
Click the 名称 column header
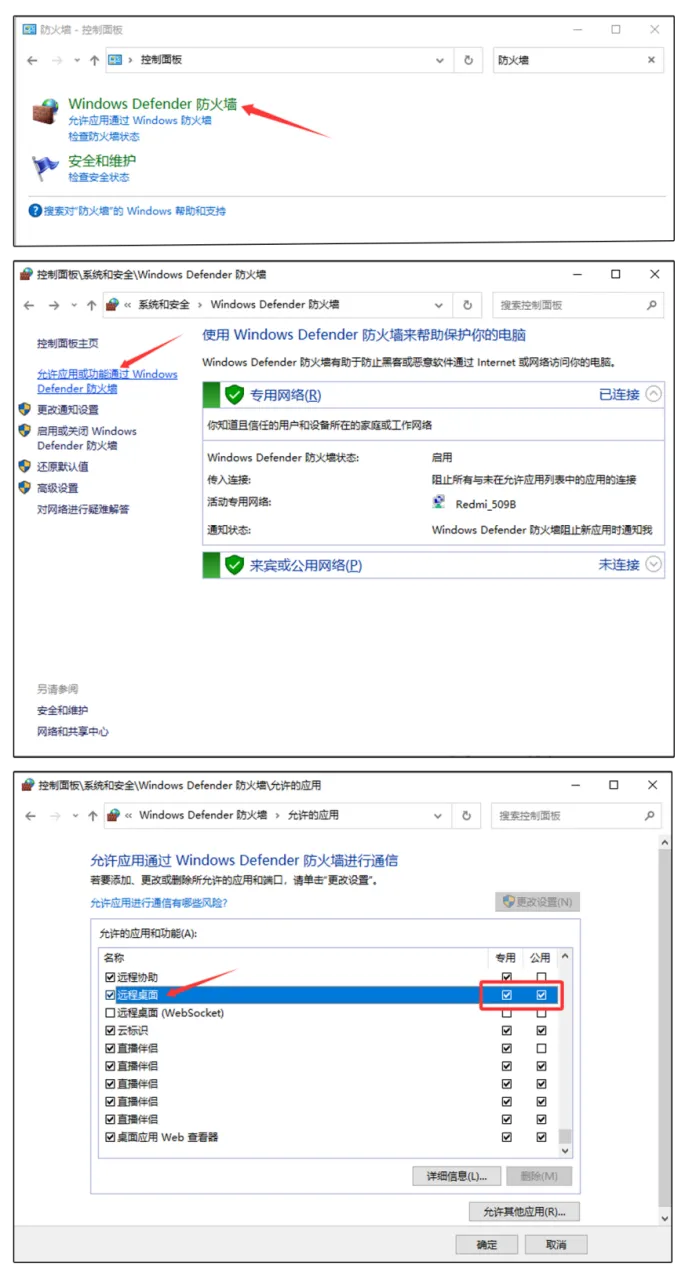[113, 958]
